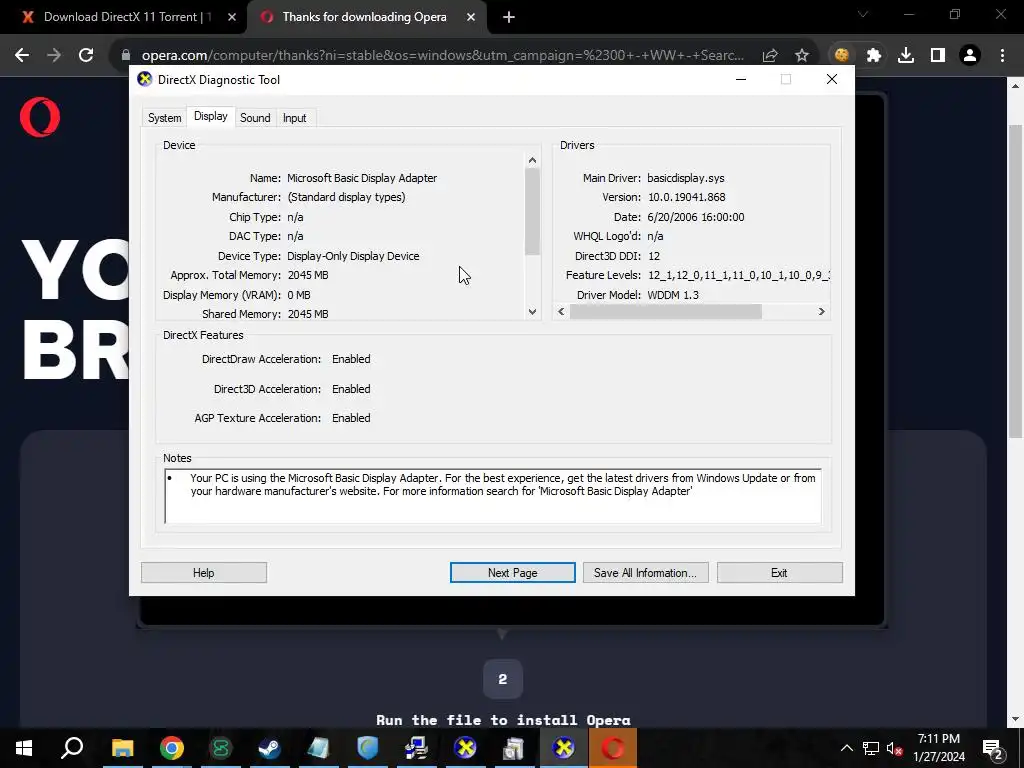Open the document stack taskbar icon
The width and height of the screenshot is (1024, 768).
[514, 748]
